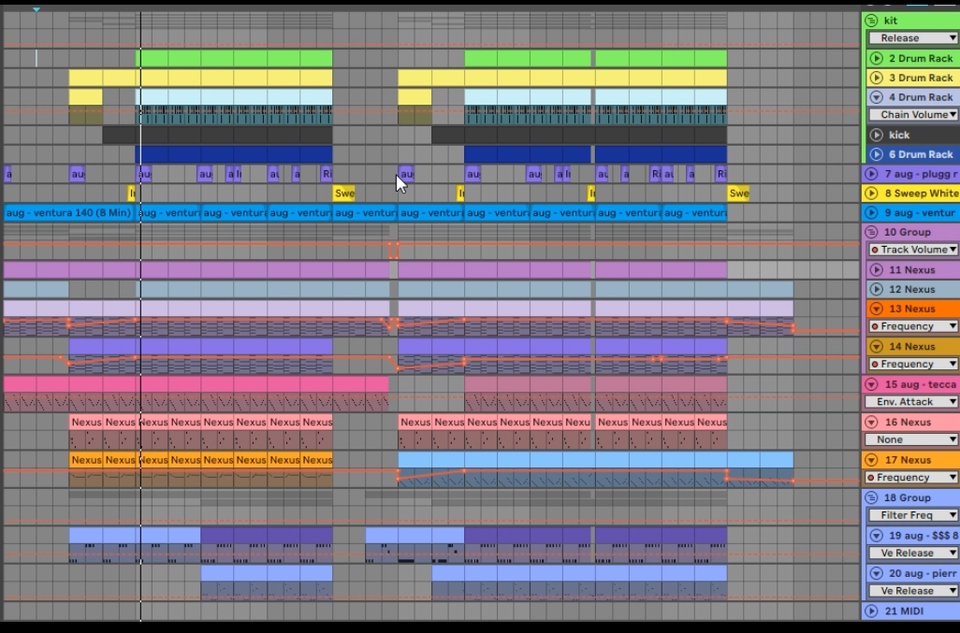Collapse the 17 Nexus track
Image resolution: width=960 pixels, height=633 pixels.
click(871, 460)
